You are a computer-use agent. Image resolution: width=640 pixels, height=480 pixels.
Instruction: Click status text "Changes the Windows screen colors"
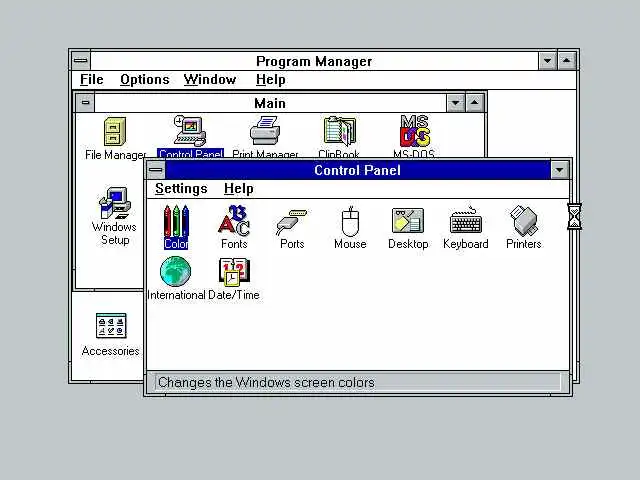[266, 382]
